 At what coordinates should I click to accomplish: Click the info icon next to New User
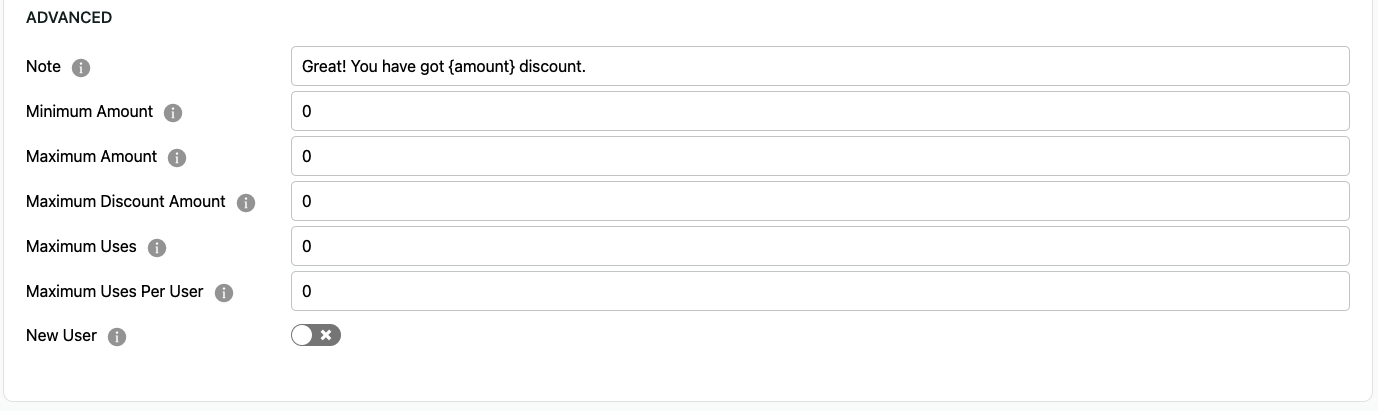pos(117,337)
